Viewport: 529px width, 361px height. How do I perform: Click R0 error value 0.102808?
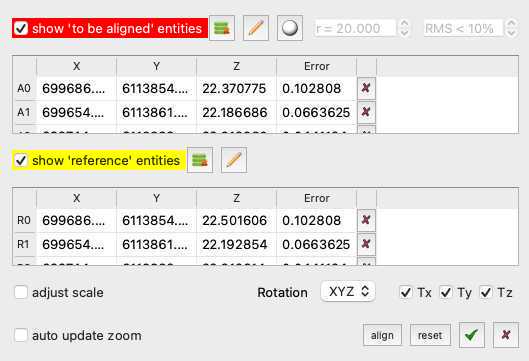click(x=316, y=221)
